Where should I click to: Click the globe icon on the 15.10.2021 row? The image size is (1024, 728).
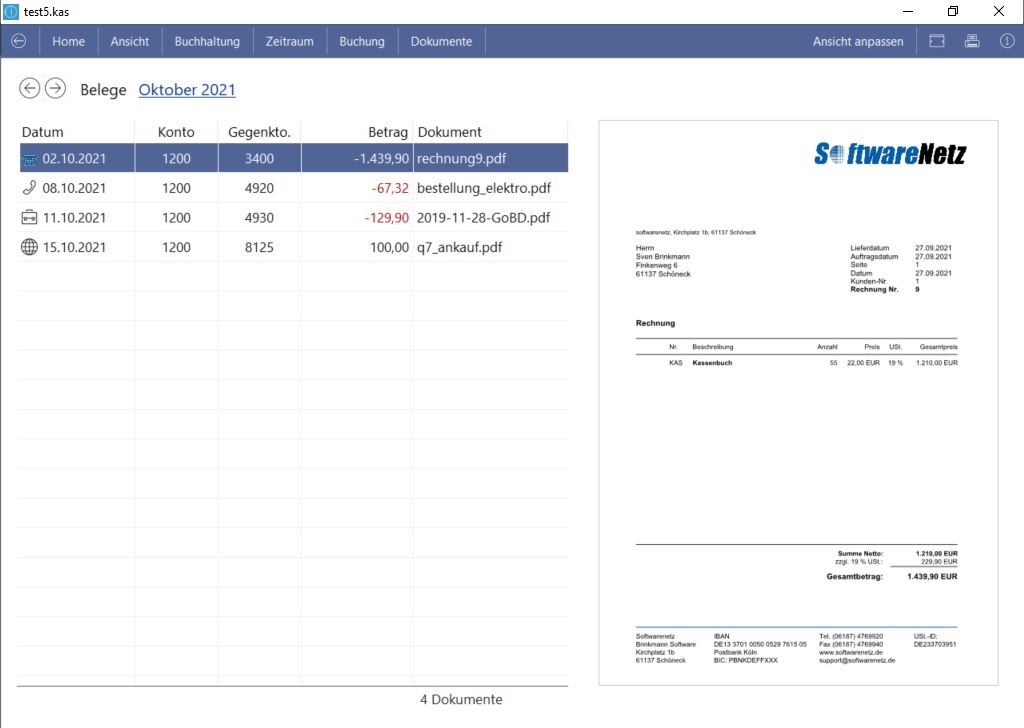[x=30, y=247]
